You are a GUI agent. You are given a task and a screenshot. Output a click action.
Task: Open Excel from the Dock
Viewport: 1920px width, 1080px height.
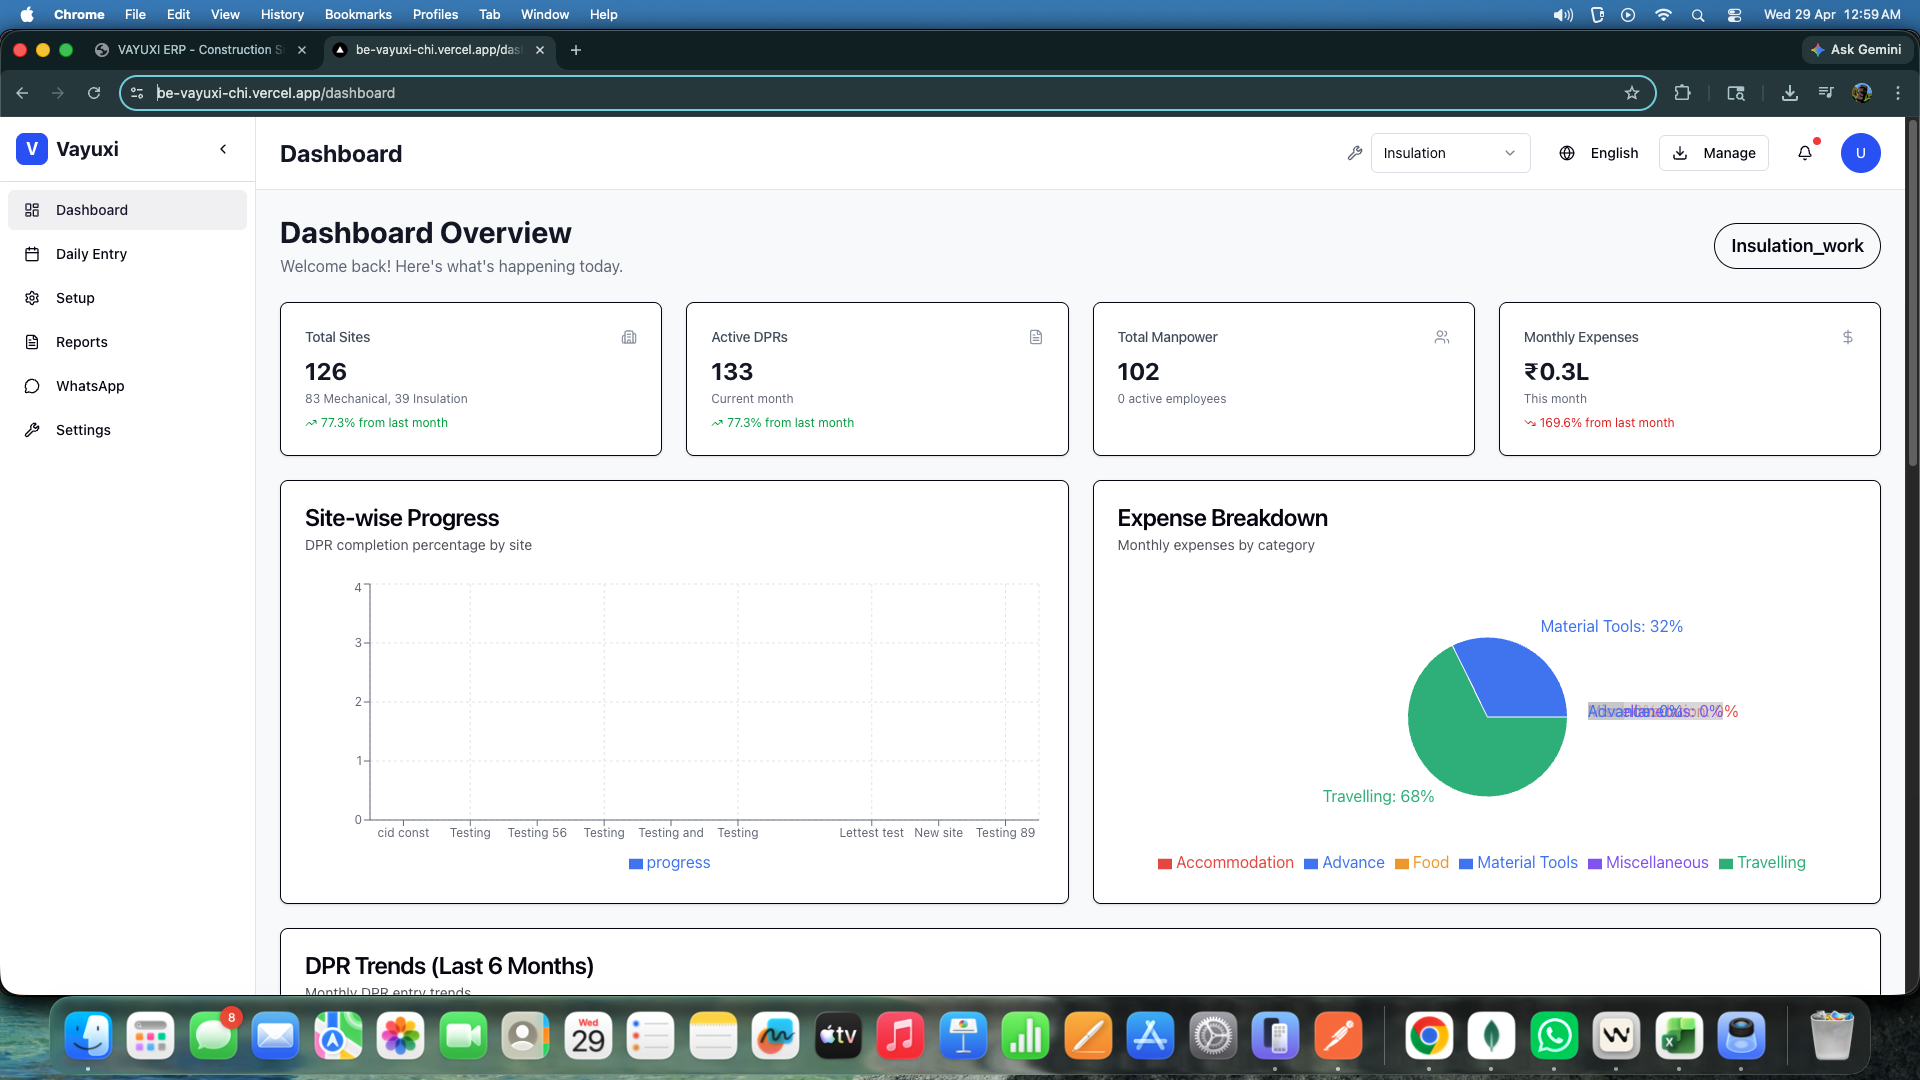(x=1679, y=1036)
